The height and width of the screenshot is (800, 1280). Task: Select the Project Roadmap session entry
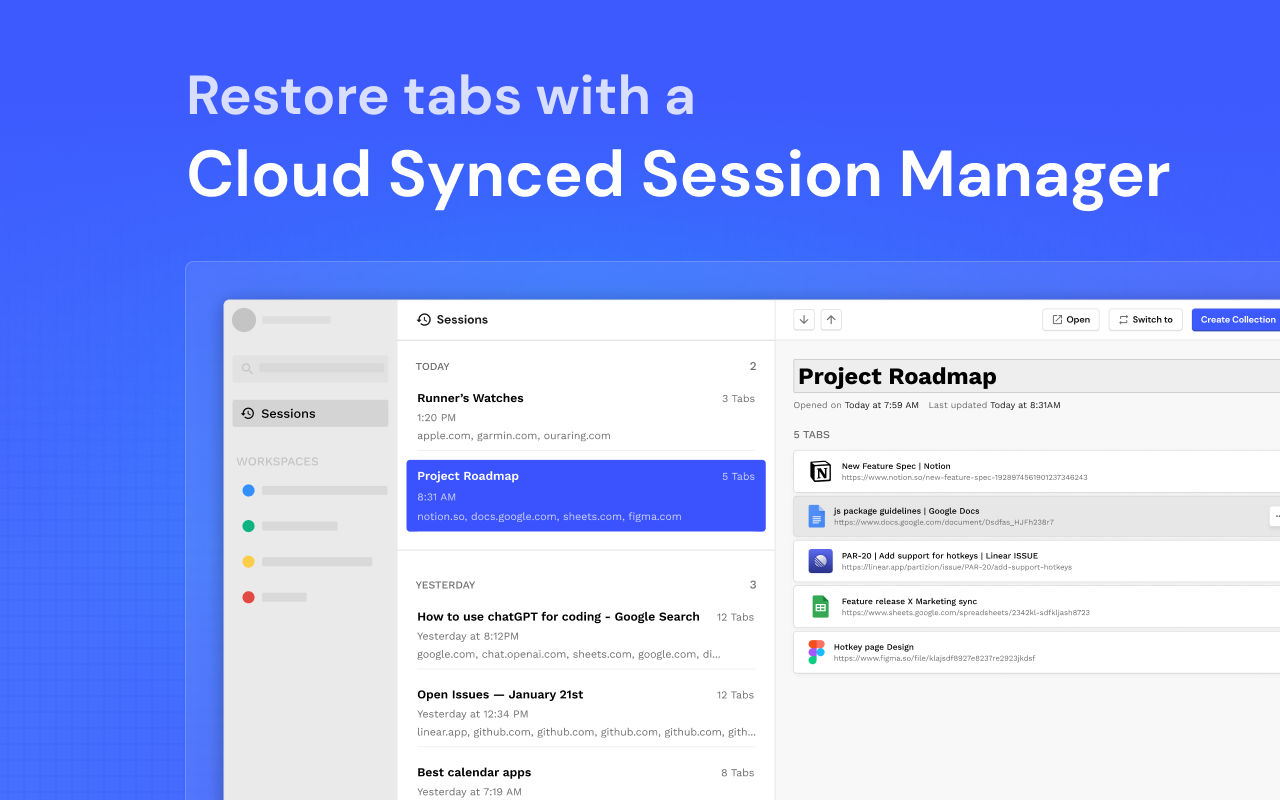585,495
